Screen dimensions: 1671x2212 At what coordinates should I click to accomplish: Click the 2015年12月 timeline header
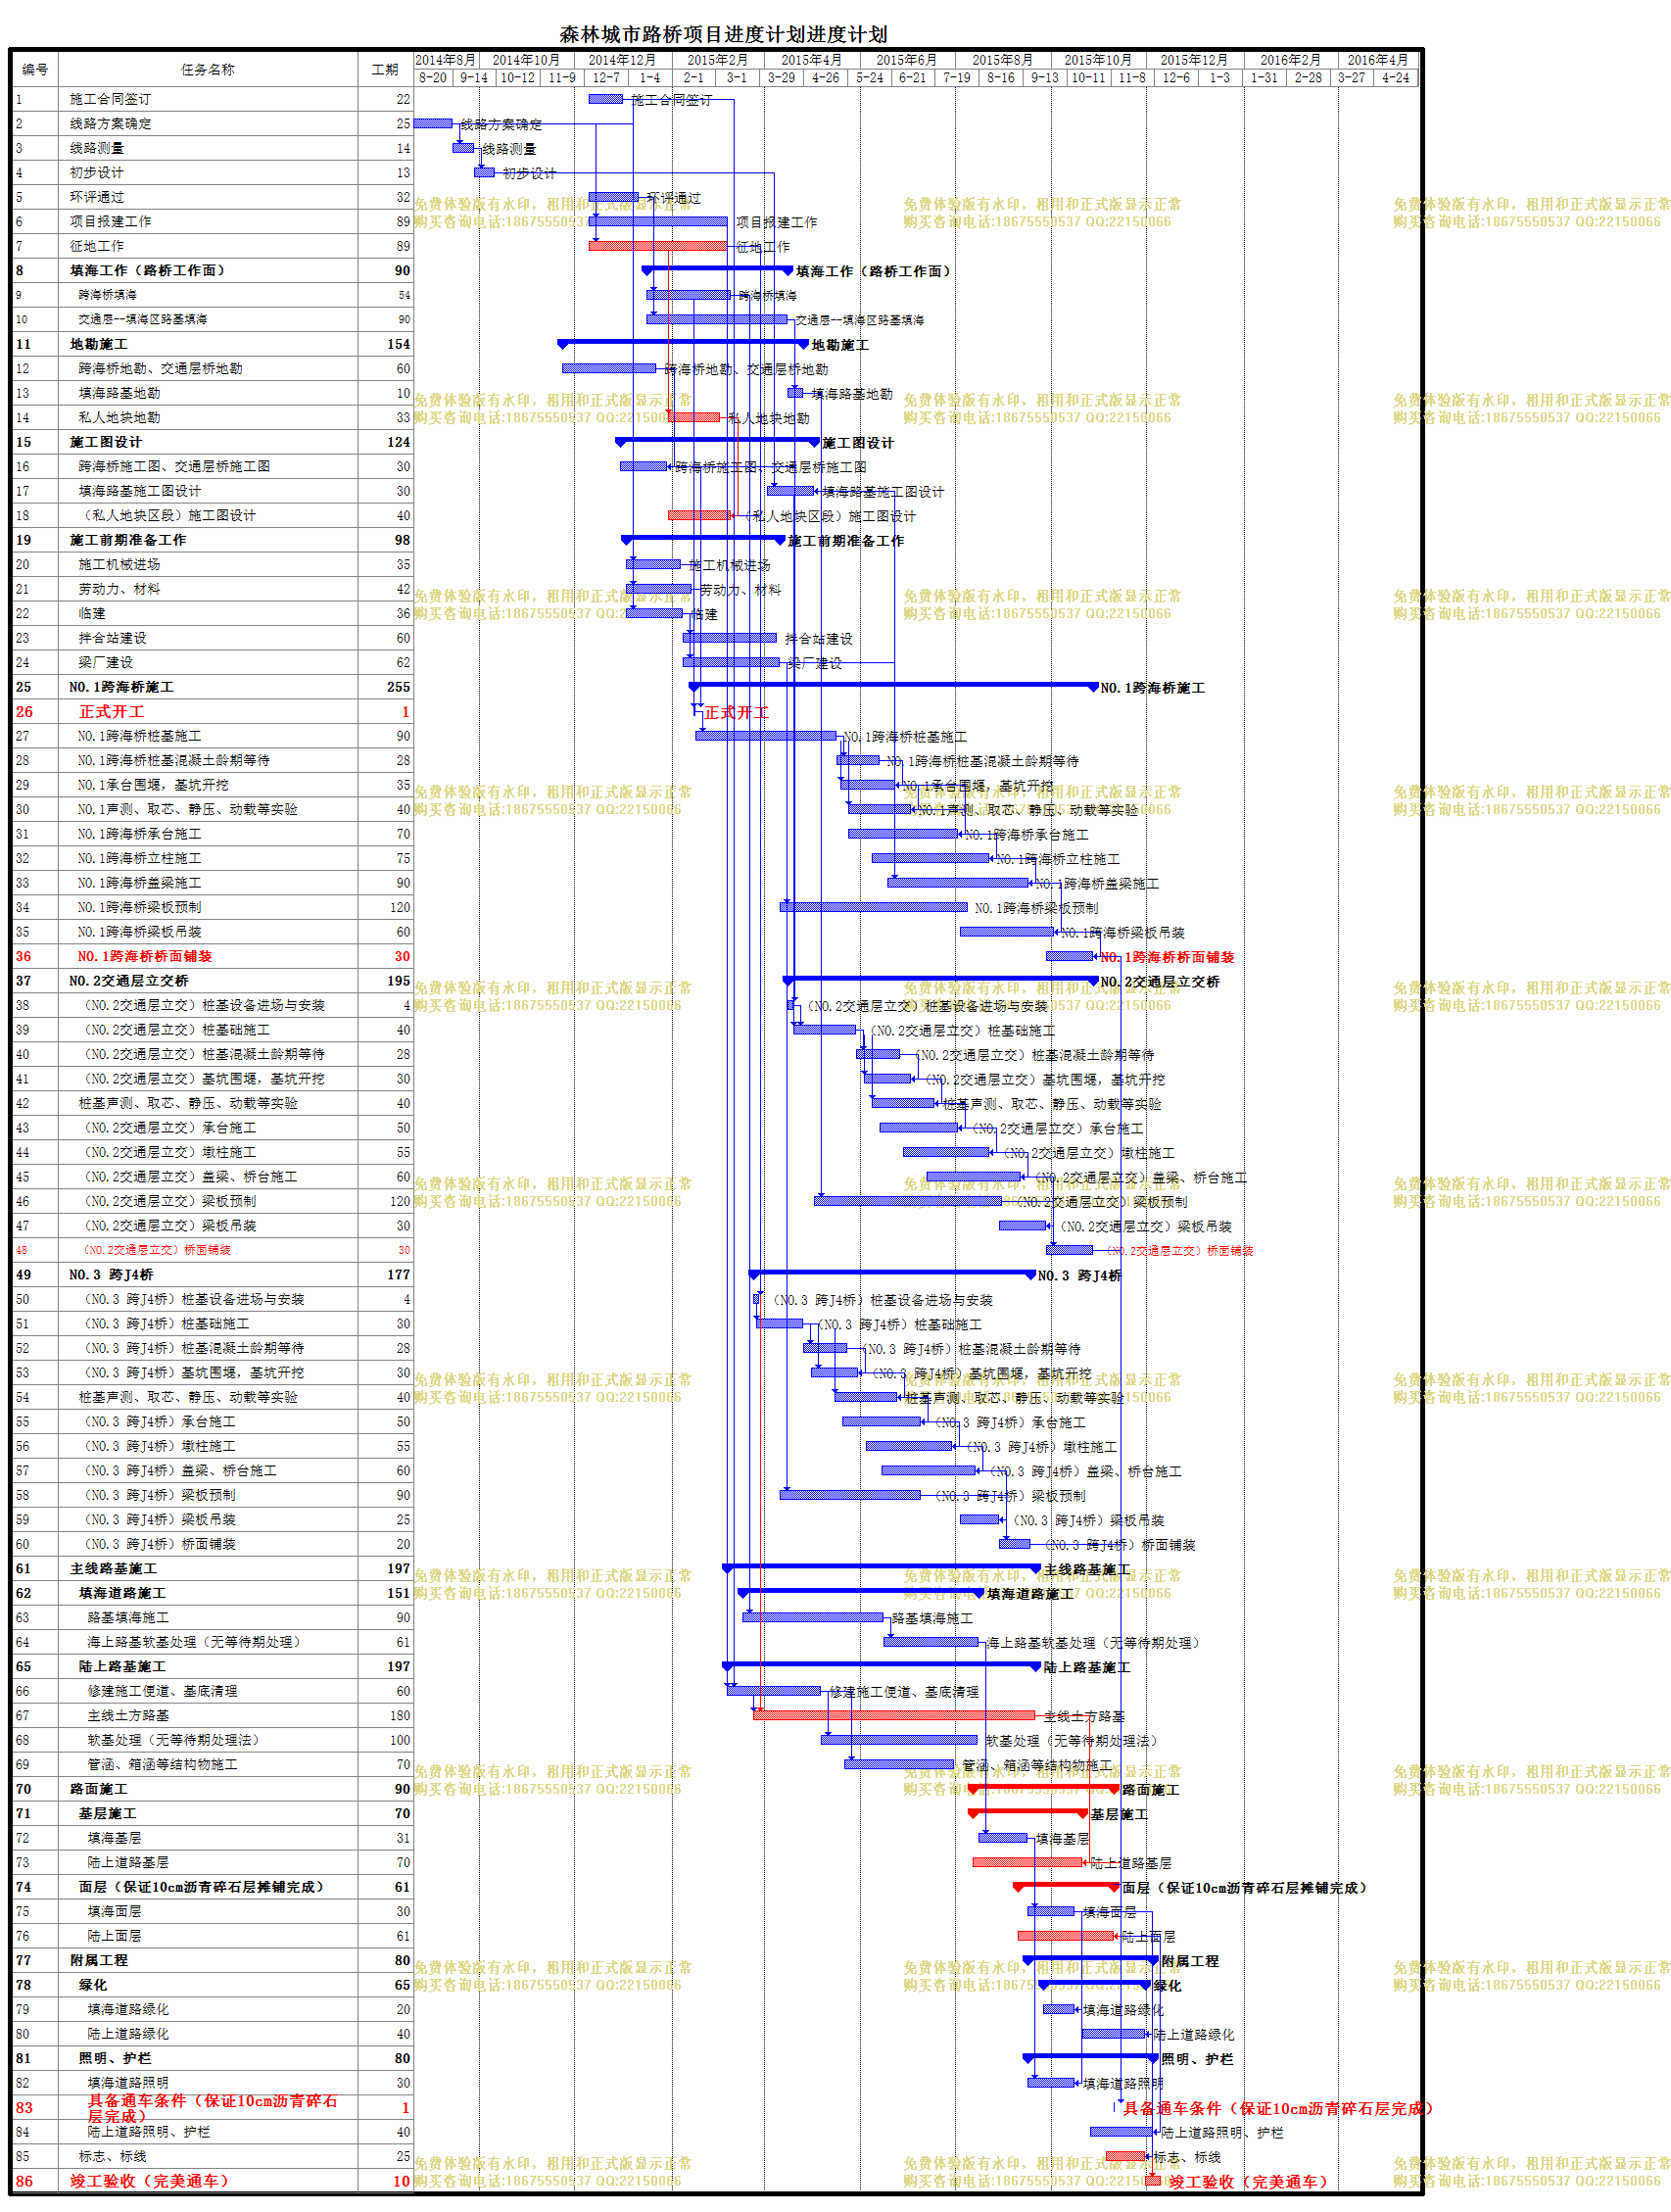1194,60
